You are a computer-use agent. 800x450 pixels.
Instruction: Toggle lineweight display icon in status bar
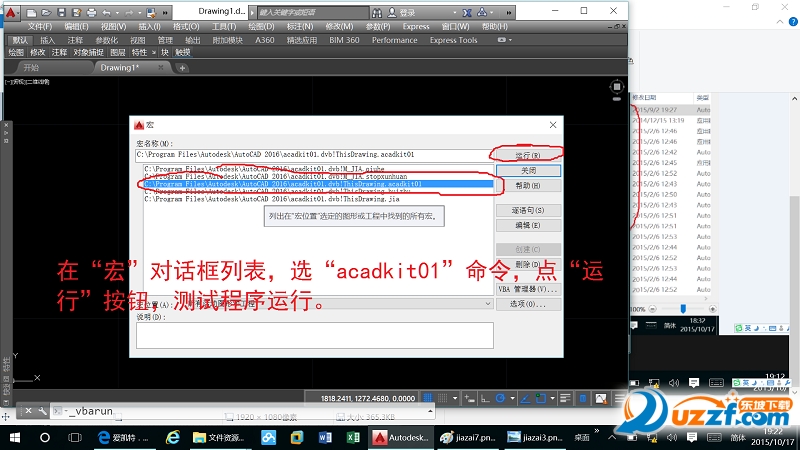(x=565, y=398)
